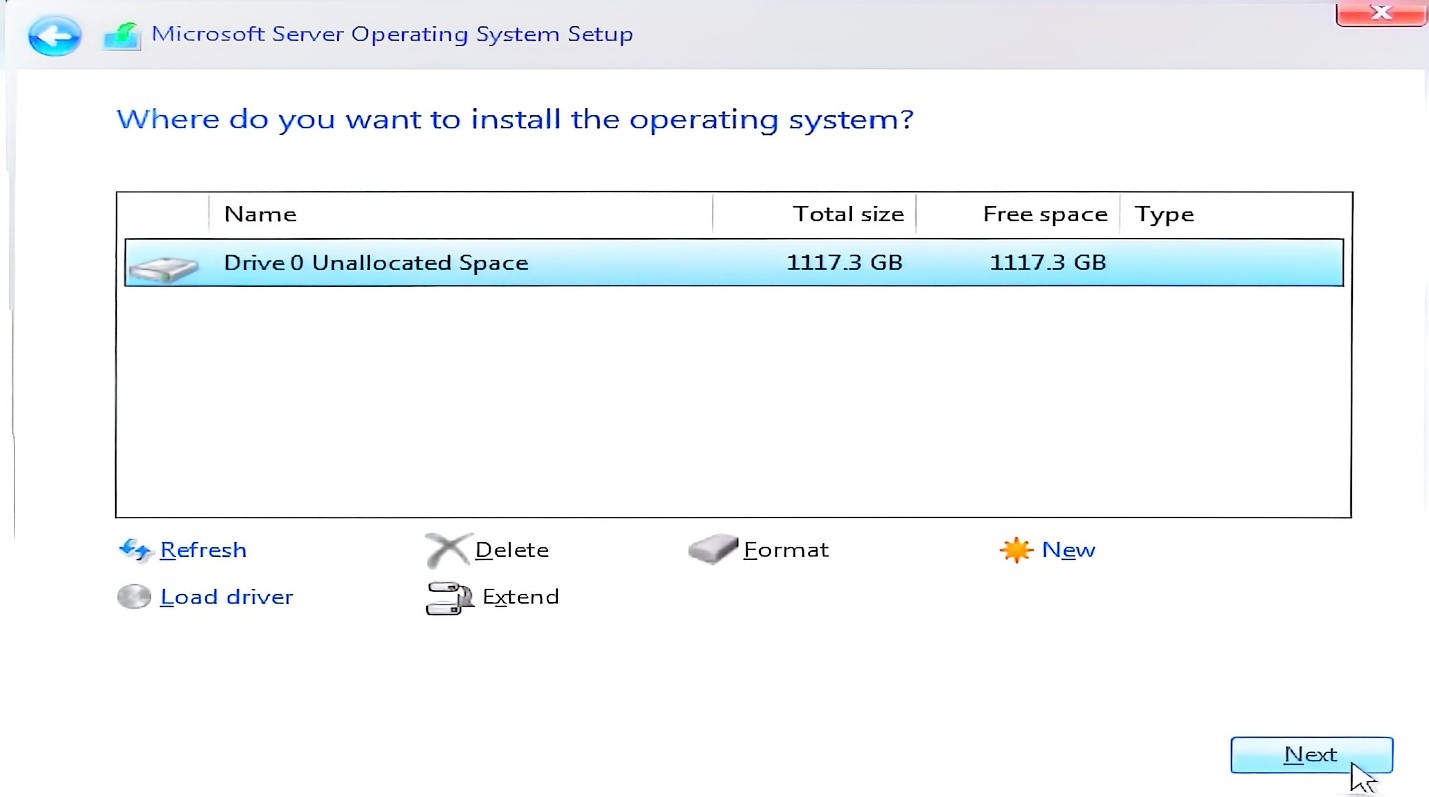This screenshot has height=797, width=1429.
Task: Create a partition with the New link
Action: (x=1069, y=550)
